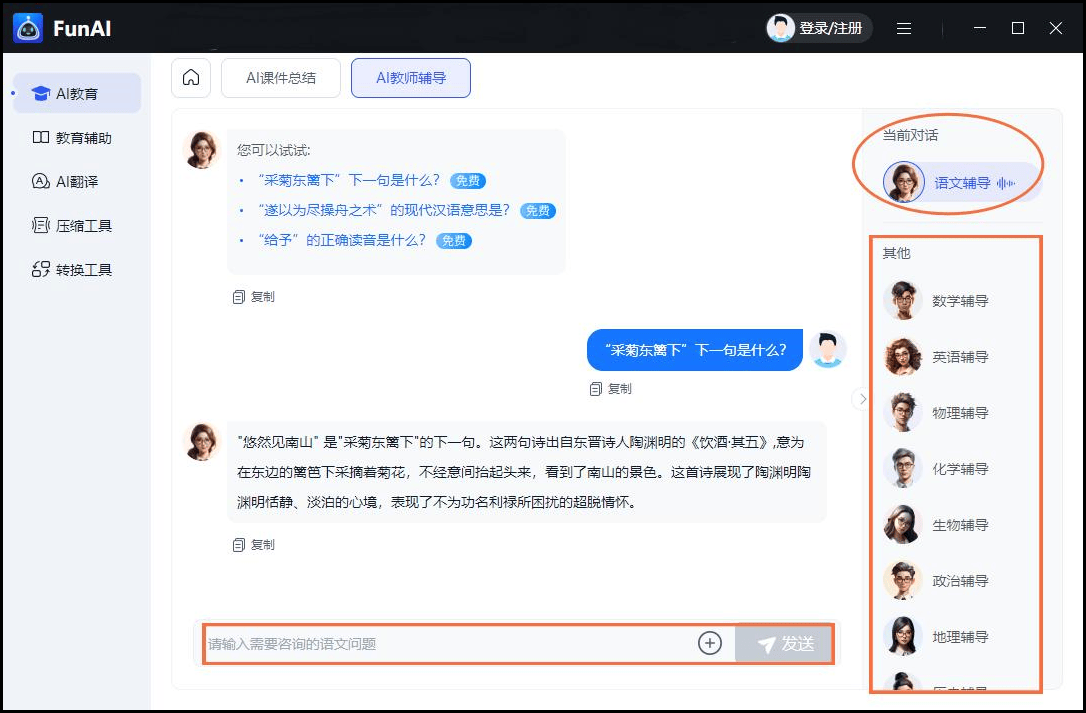Try the "采菊东篱下" sample question link
The height and width of the screenshot is (713, 1086).
pos(349,180)
